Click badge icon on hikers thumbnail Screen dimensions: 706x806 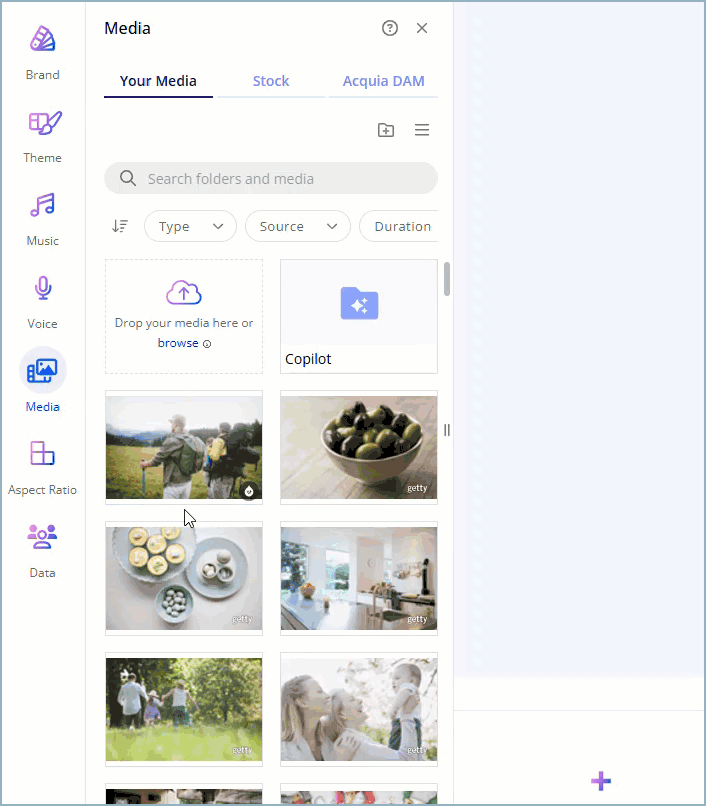coord(249,491)
